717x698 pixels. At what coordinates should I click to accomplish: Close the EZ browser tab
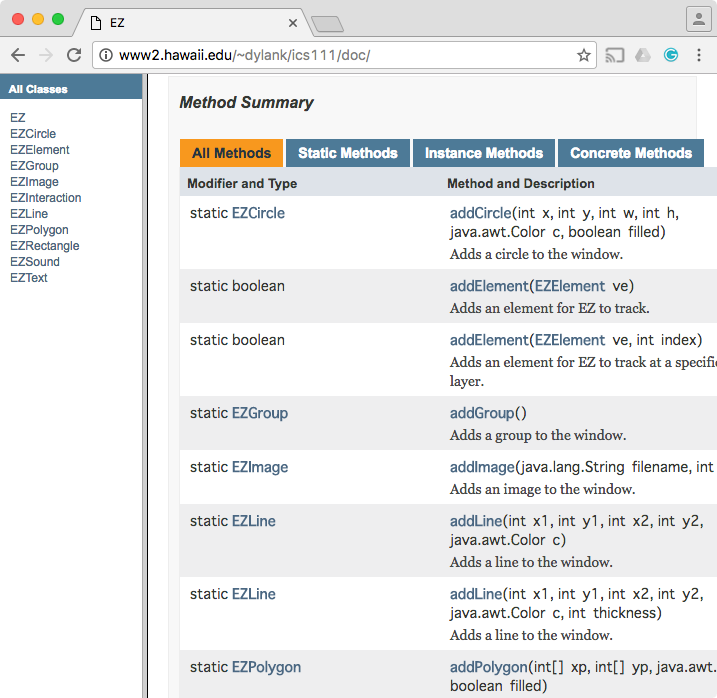coord(293,22)
